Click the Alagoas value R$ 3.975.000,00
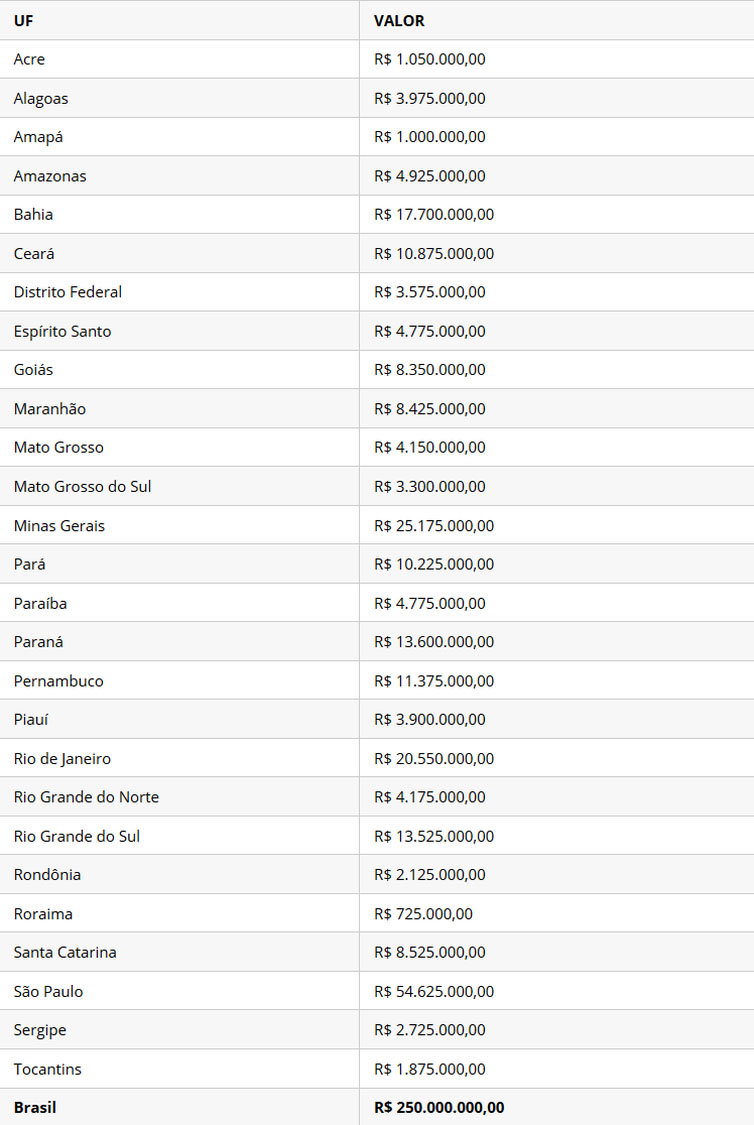Screen dimensions: 754x1125 point(430,98)
